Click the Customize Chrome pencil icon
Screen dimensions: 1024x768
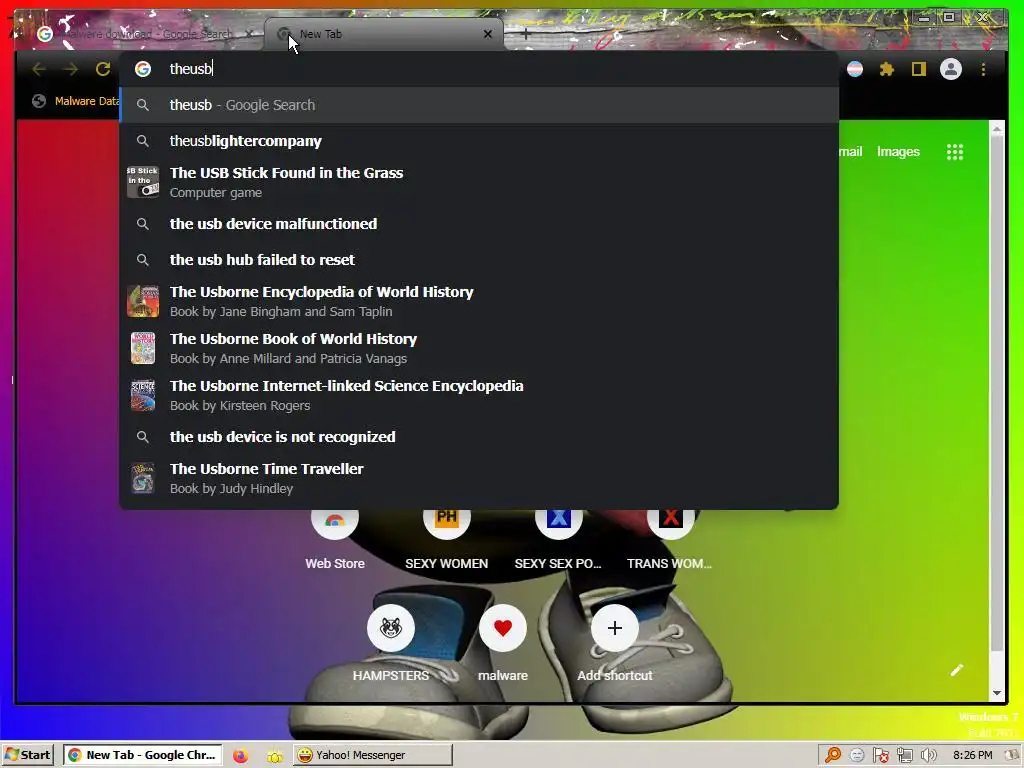point(957,670)
